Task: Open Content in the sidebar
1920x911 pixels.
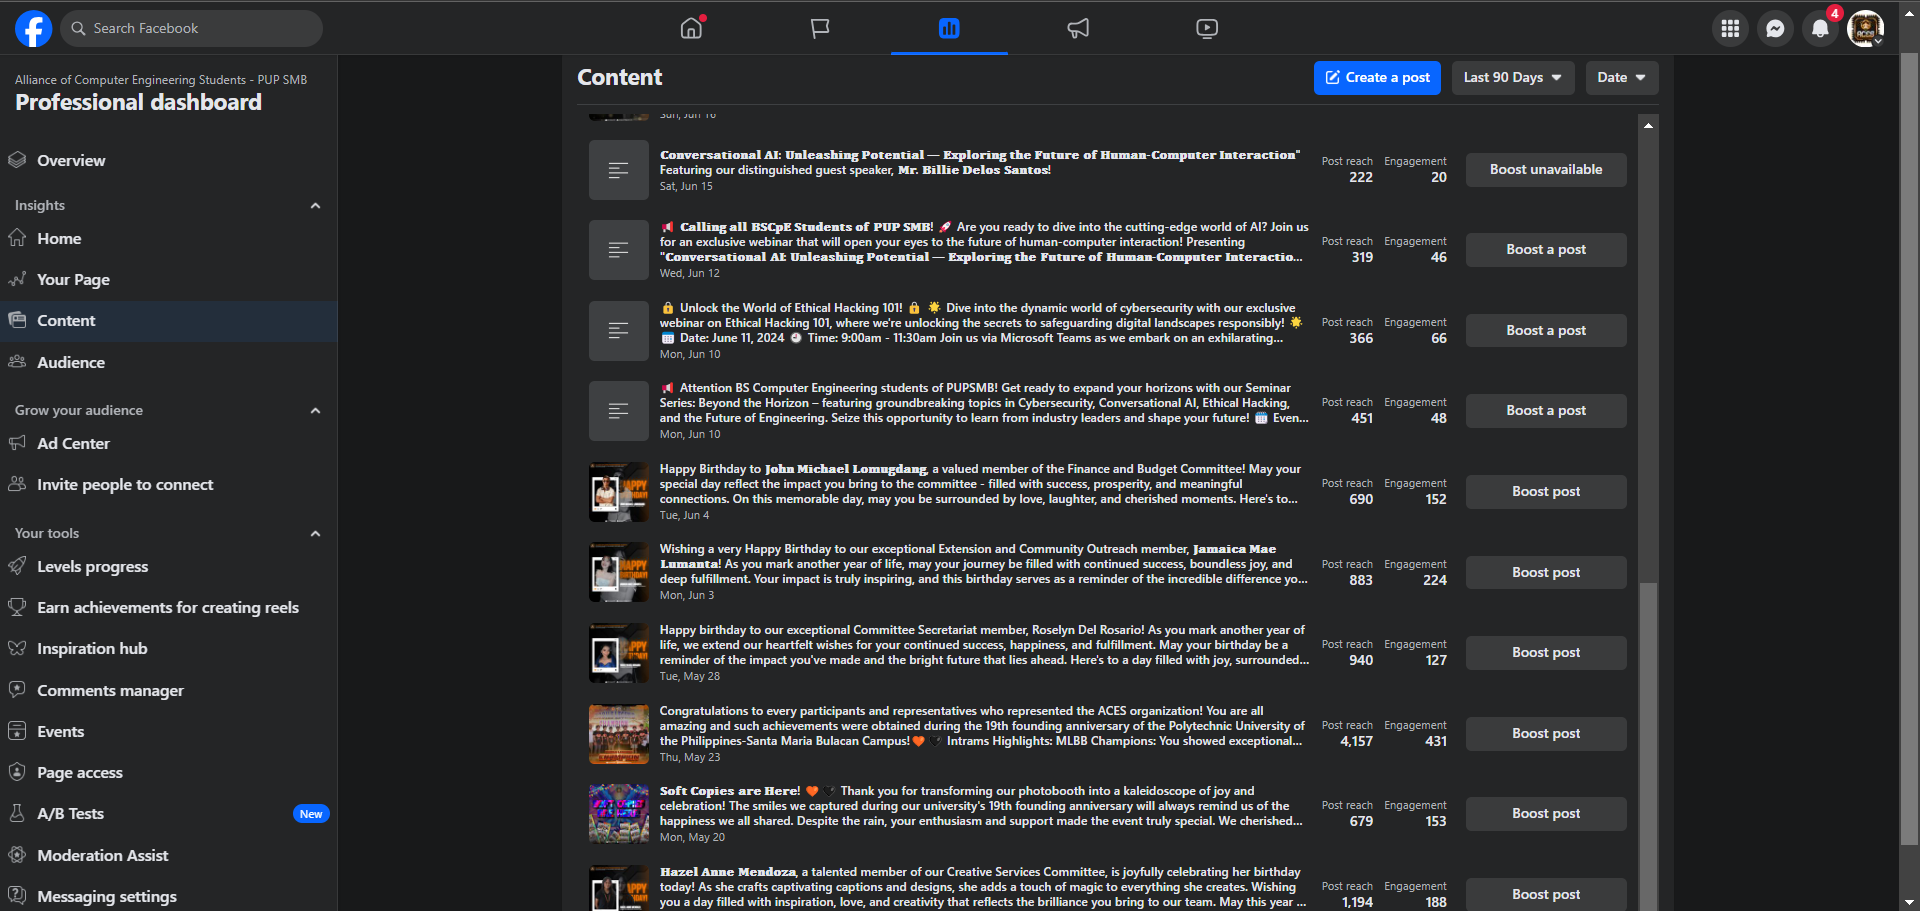Action: [168, 321]
